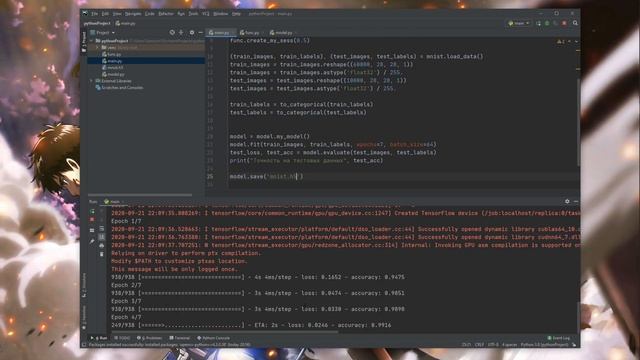Toggle Favorites sidebar vertical tab

[84, 318]
